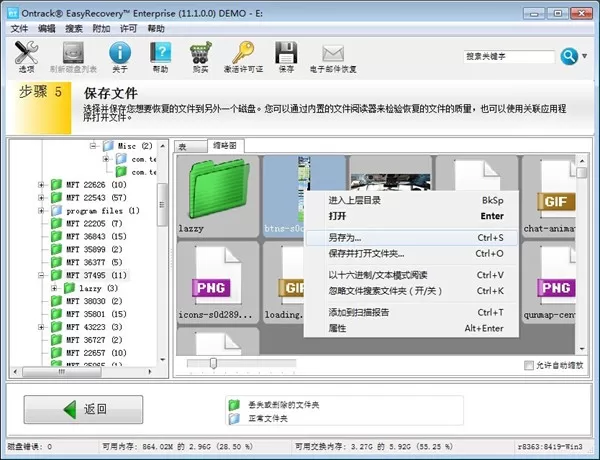Choose 添加到扫描报告 menu entry

(x=412, y=312)
